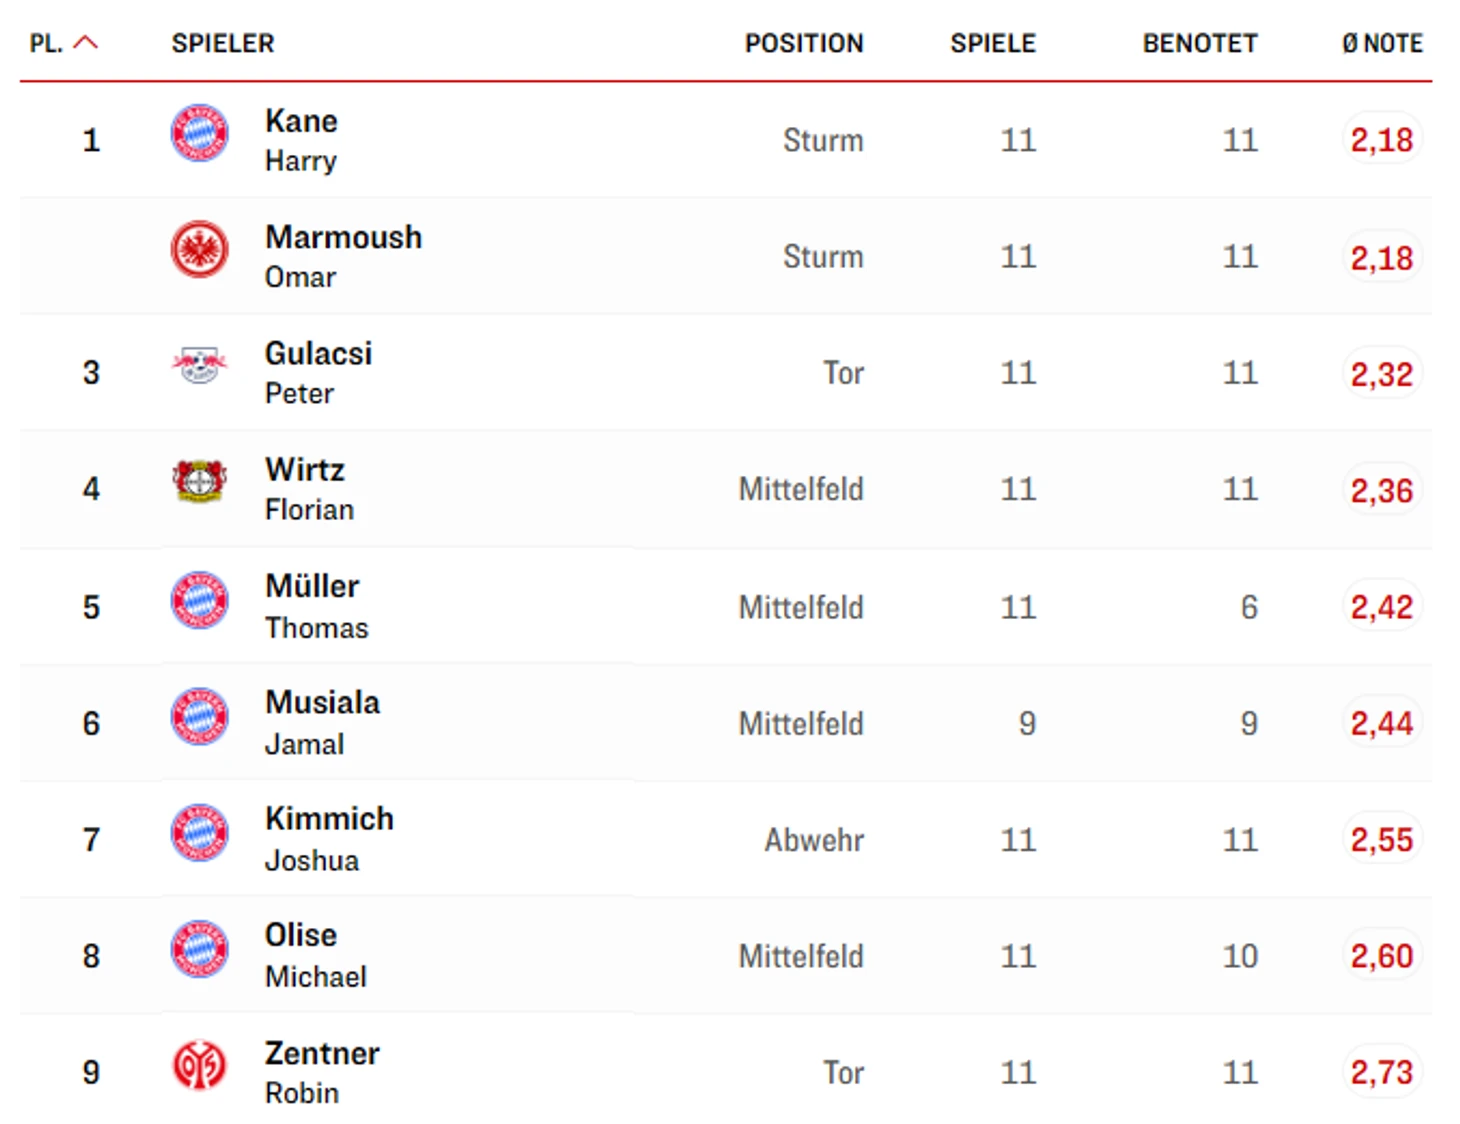The image size is (1460, 1124).
Task: Sort table by SPIELE column header
Action: 992,43
